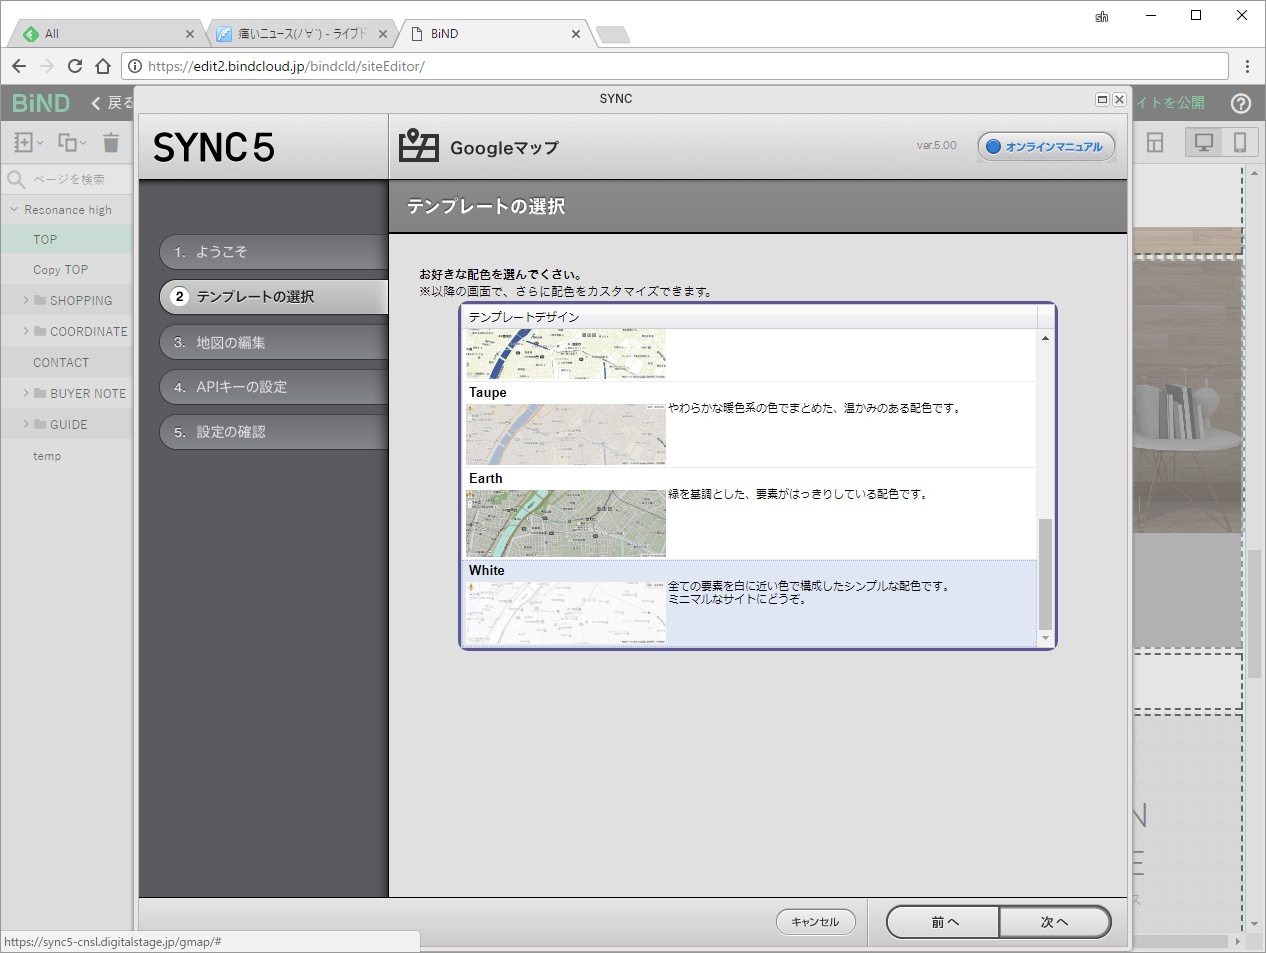
Task: Open a new browser tab
Action: pos(612,35)
